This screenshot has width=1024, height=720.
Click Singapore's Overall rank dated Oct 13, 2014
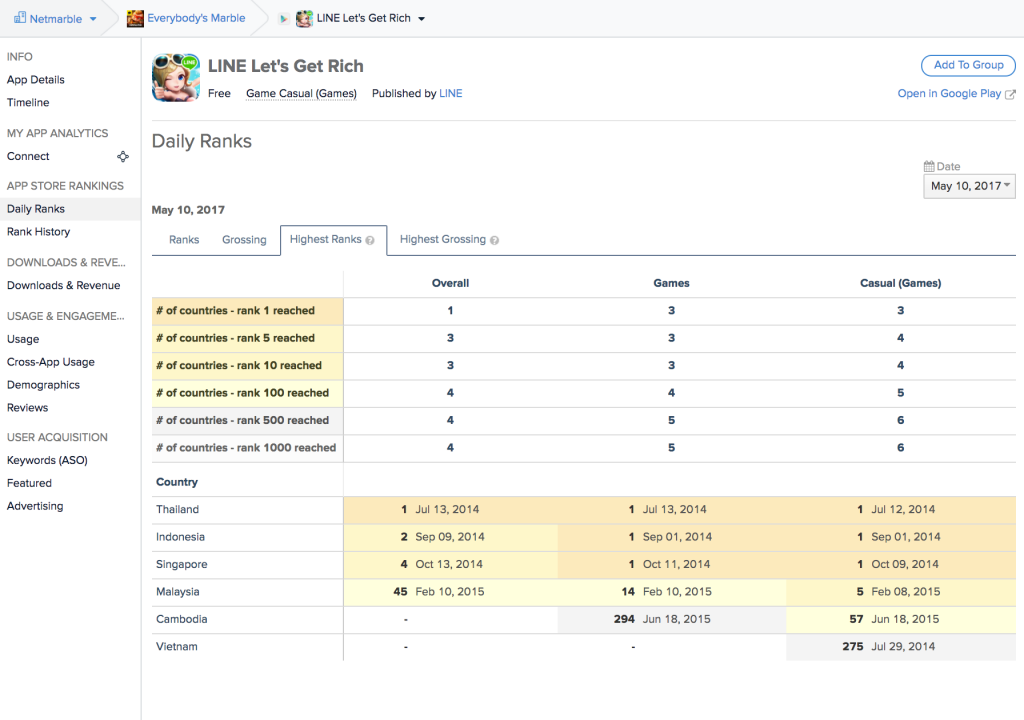[x=451, y=565]
